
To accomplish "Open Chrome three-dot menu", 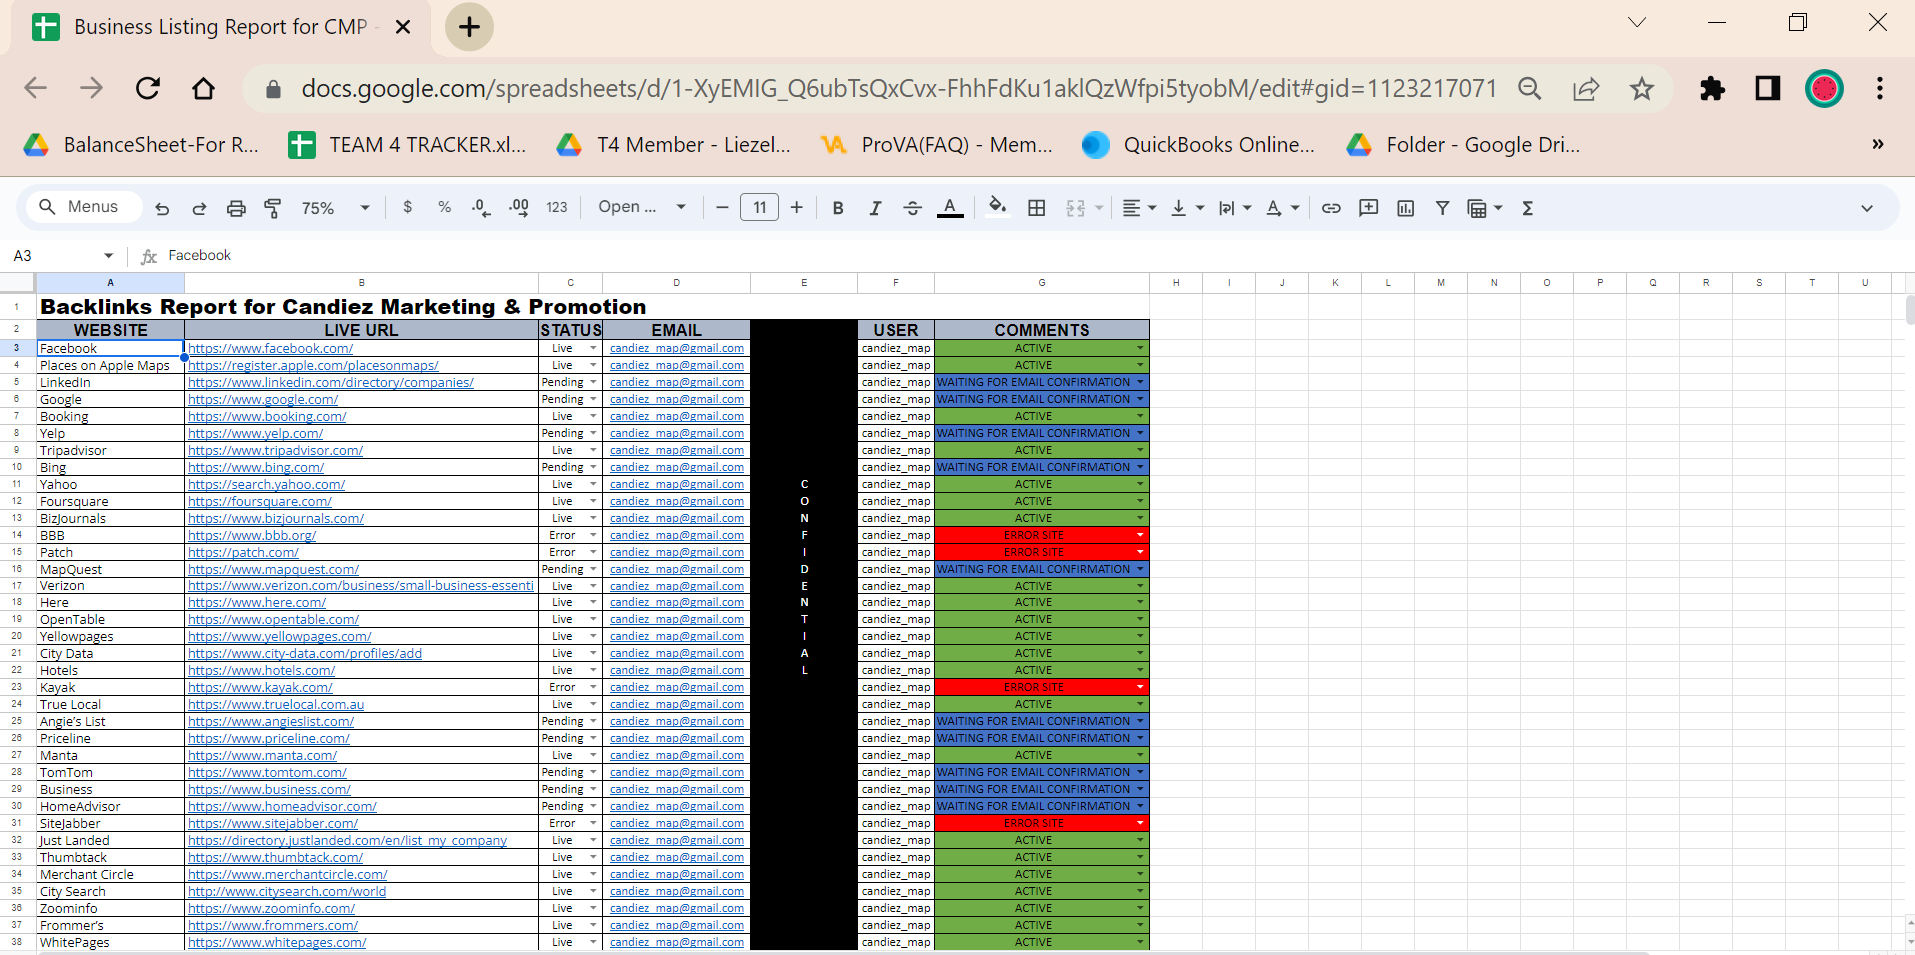I will pyautogui.click(x=1880, y=88).
